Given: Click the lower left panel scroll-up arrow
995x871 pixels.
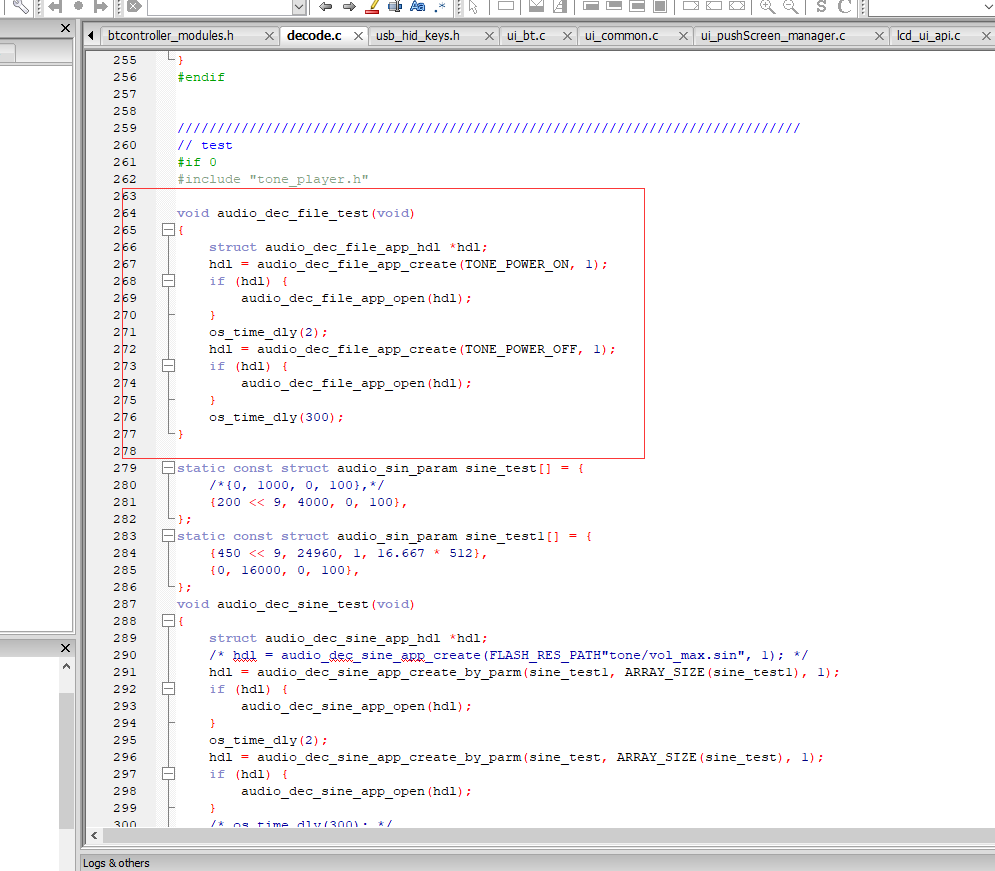Looking at the screenshot, I should (66, 667).
